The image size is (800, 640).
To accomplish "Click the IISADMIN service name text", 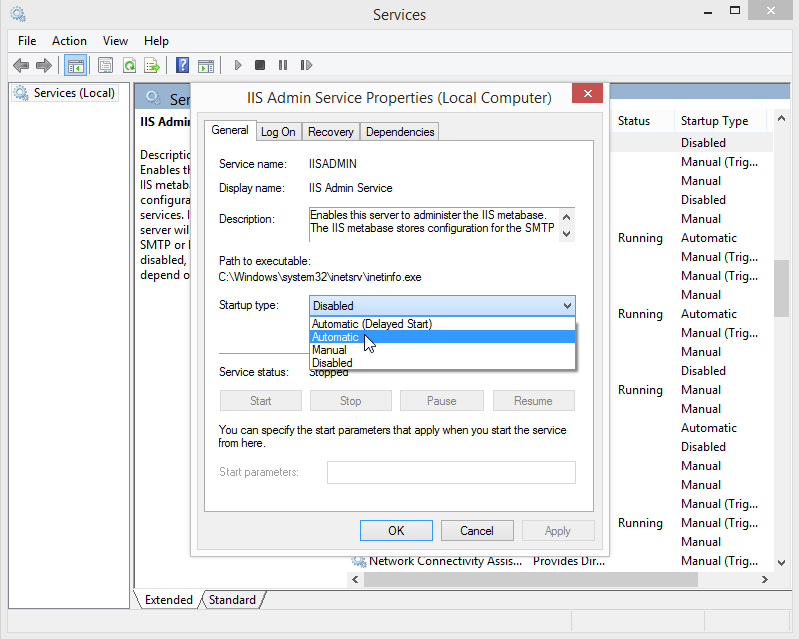I will 333,164.
